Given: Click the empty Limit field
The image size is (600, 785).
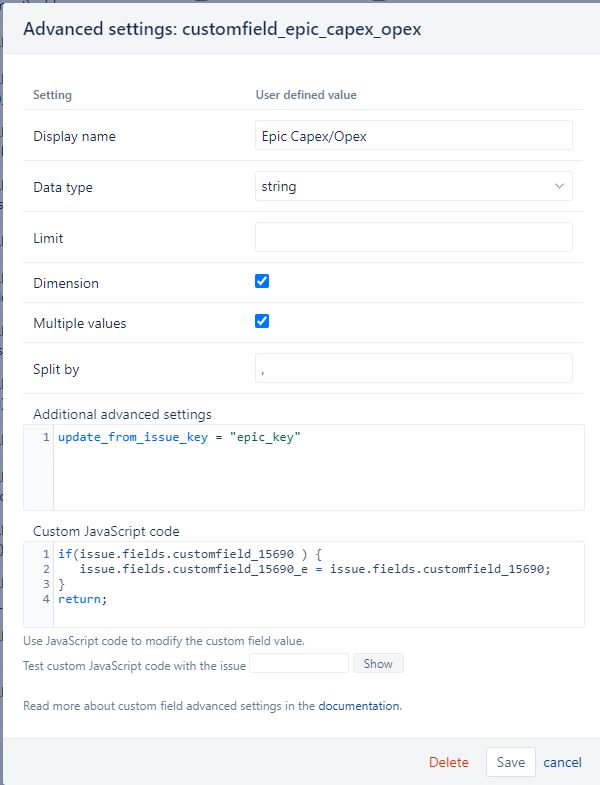Looking at the screenshot, I should point(414,237).
